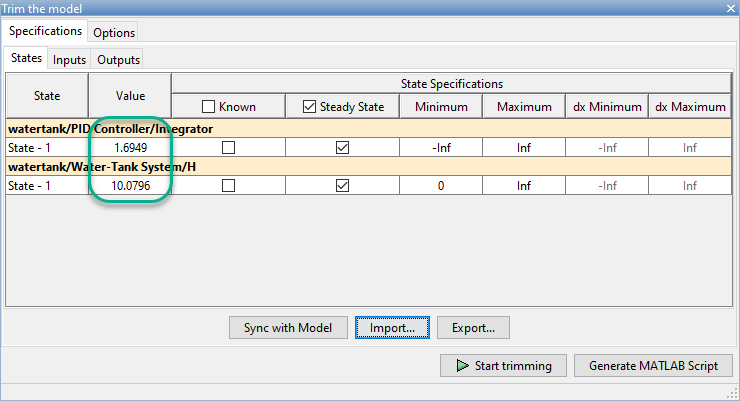Toggle the Known header checkbox
Screen dimensions: 740x401
(x=208, y=107)
